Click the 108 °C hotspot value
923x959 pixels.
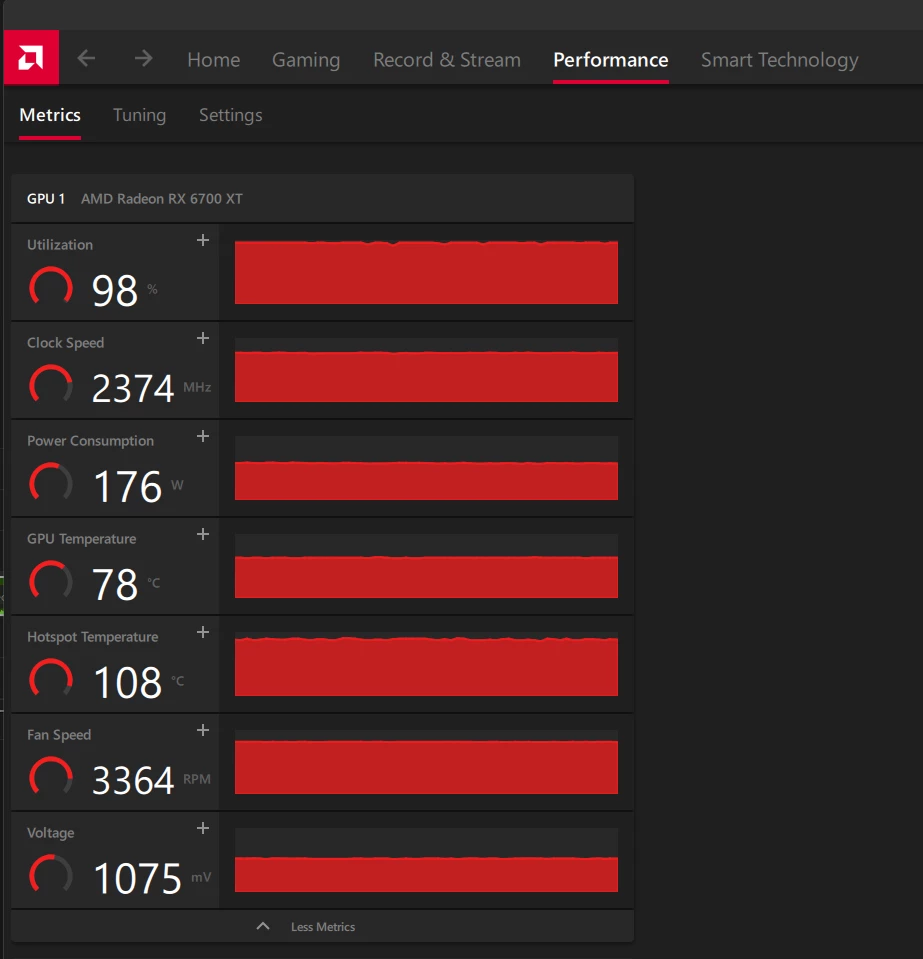coord(139,682)
